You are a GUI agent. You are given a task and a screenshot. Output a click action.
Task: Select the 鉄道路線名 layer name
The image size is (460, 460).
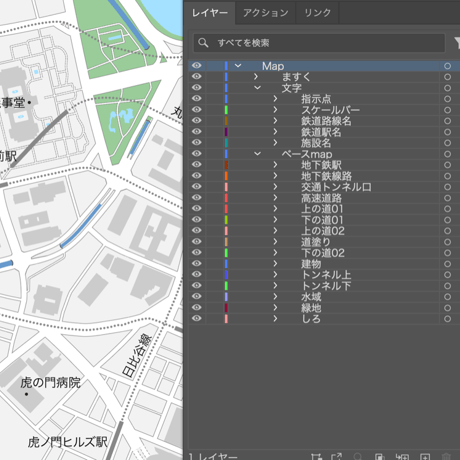[x=326, y=121]
